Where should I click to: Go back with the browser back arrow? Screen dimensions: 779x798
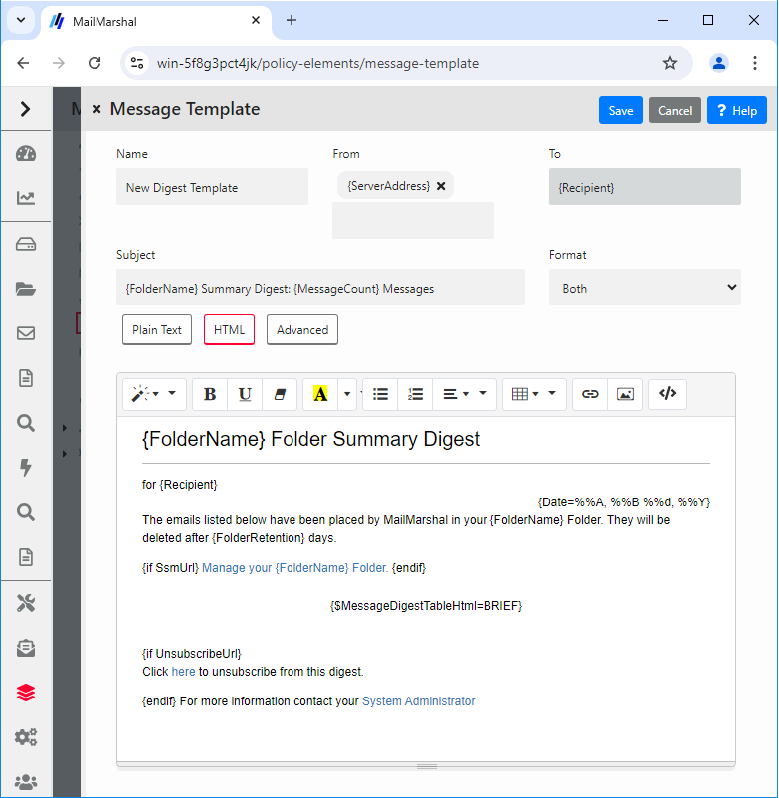click(x=23, y=63)
